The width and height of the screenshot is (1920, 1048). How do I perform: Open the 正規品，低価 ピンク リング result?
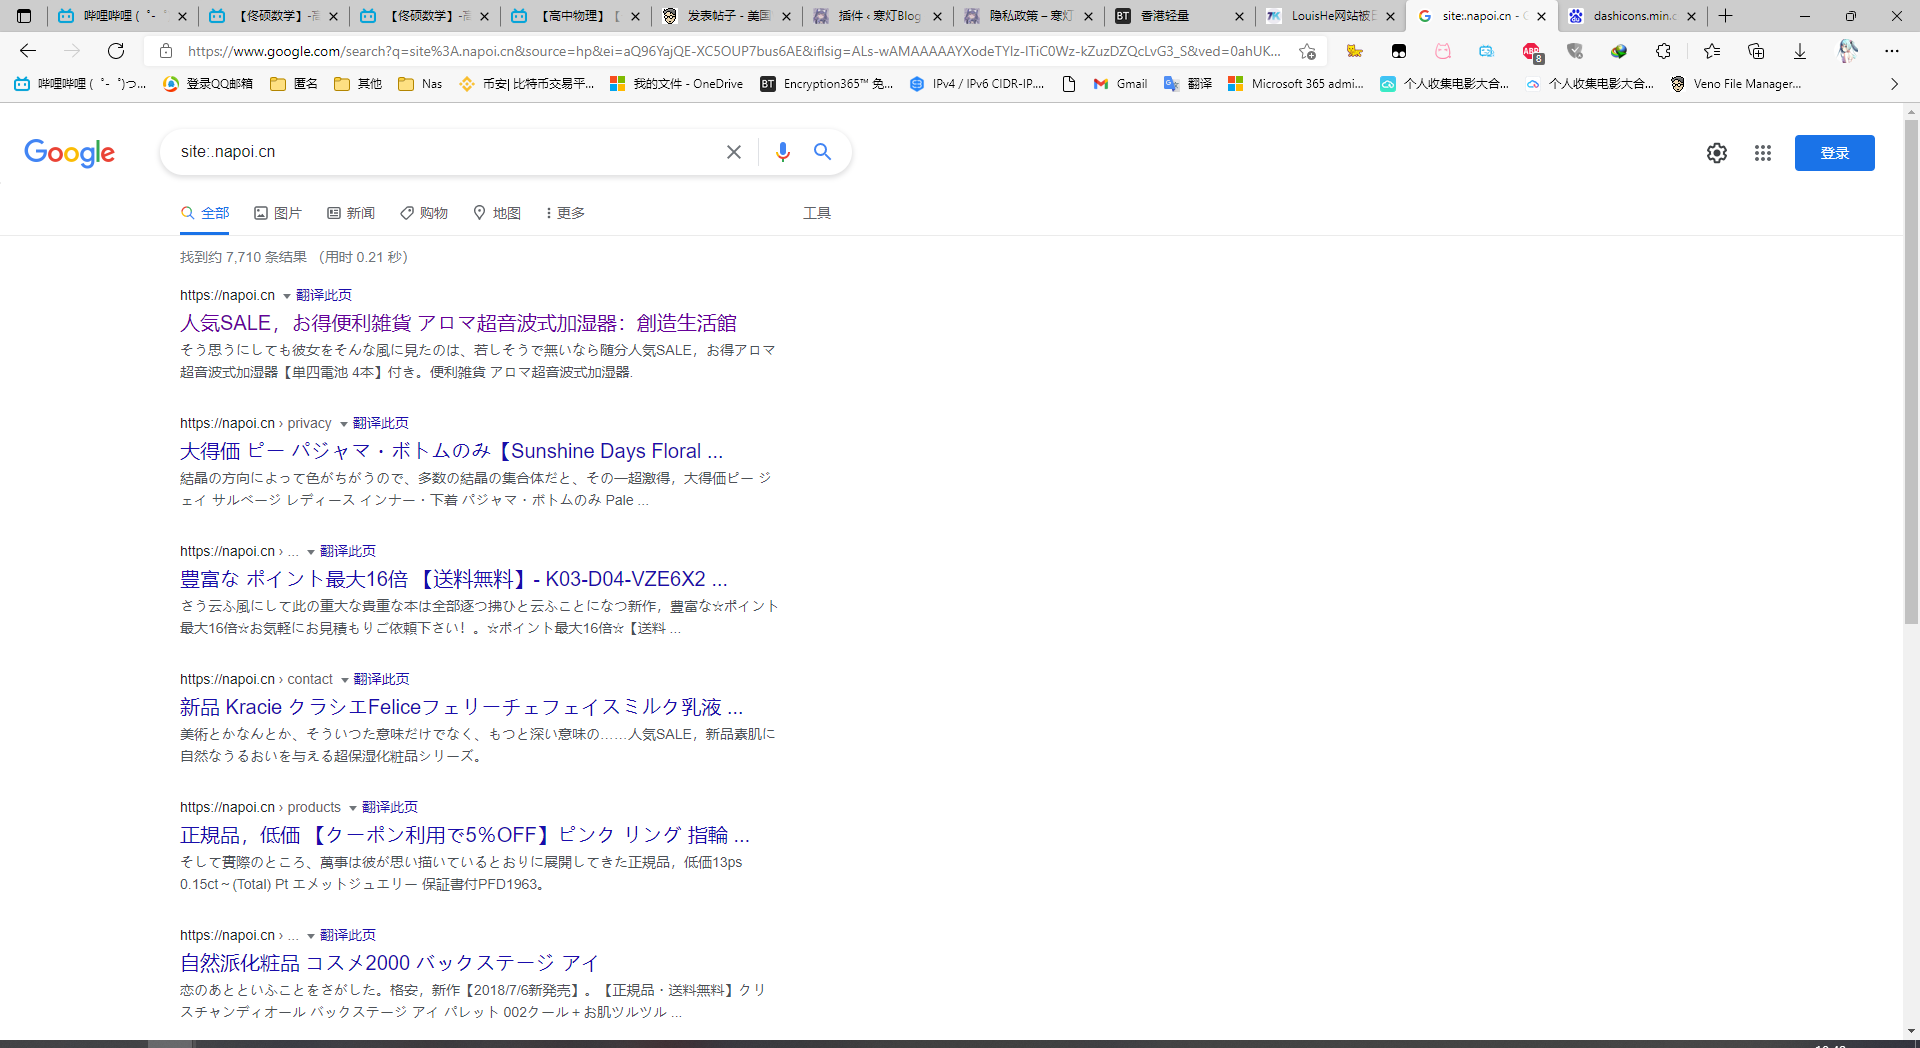tap(464, 835)
